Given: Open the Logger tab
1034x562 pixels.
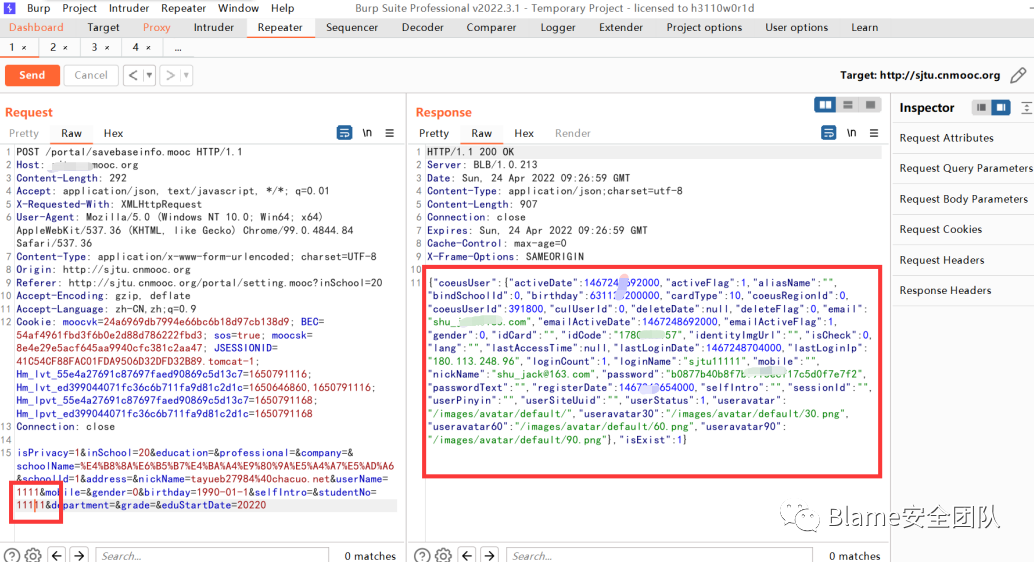Looking at the screenshot, I should [x=558, y=27].
